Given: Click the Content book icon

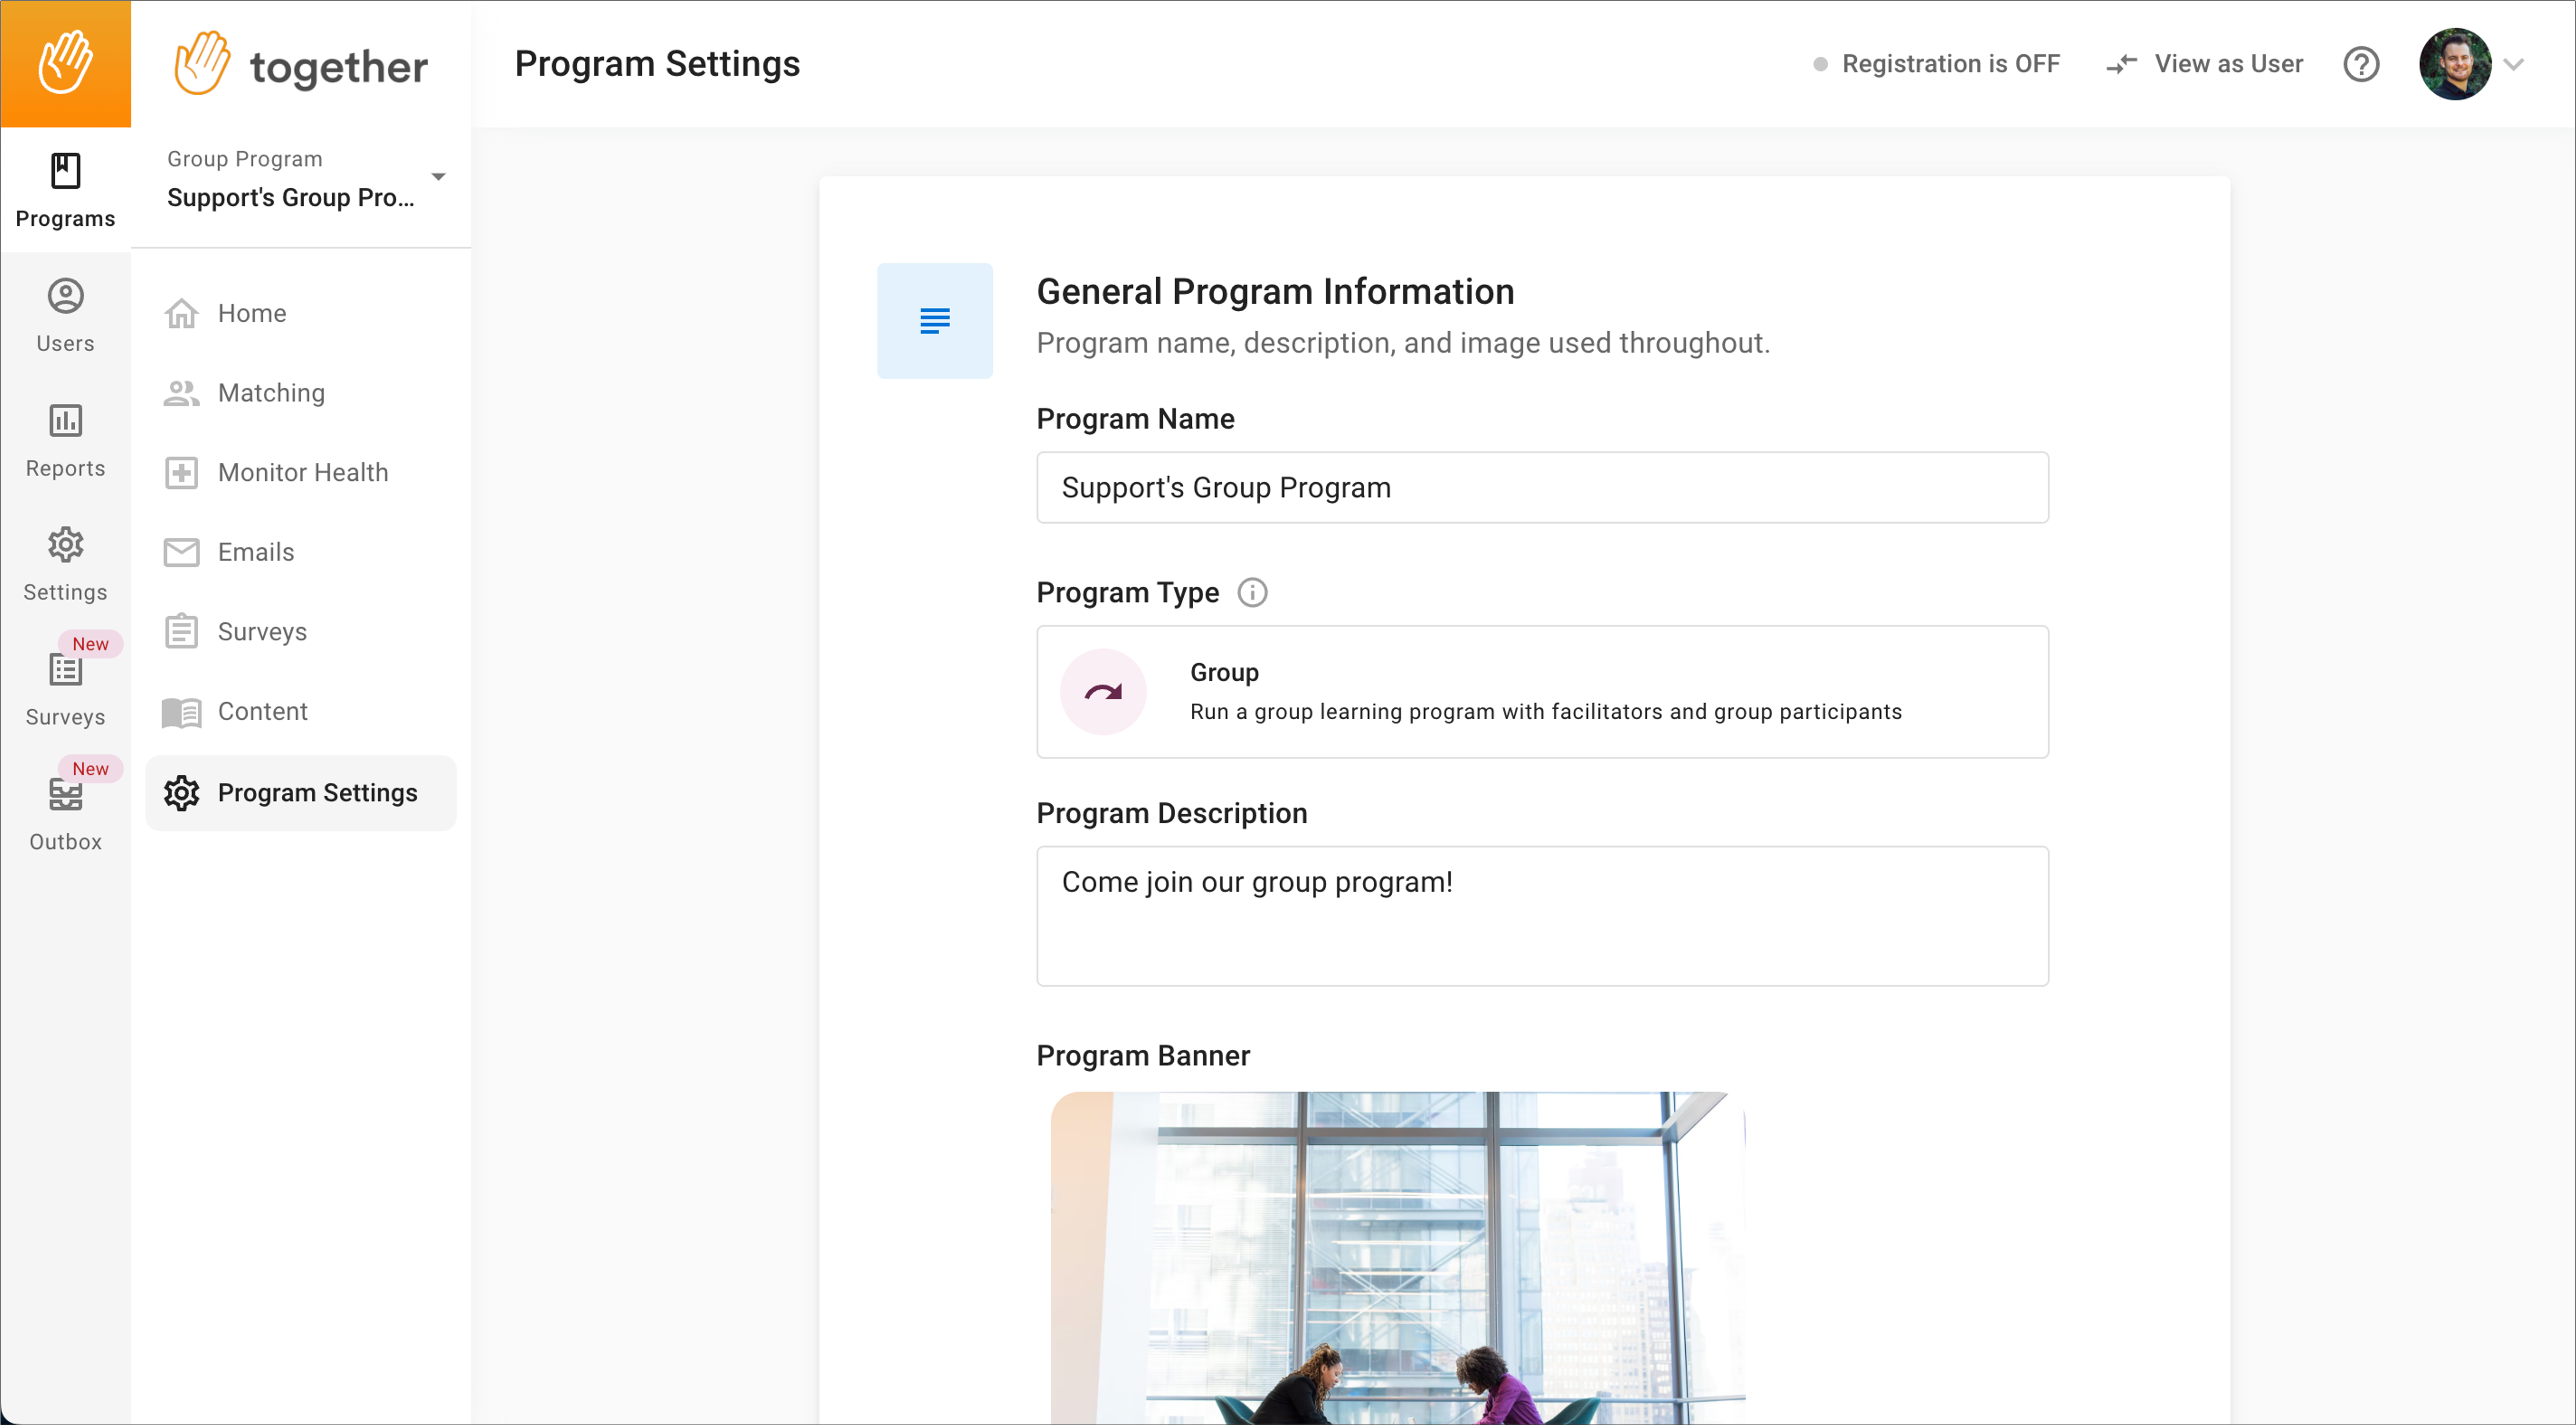Looking at the screenshot, I should pyautogui.click(x=181, y=712).
